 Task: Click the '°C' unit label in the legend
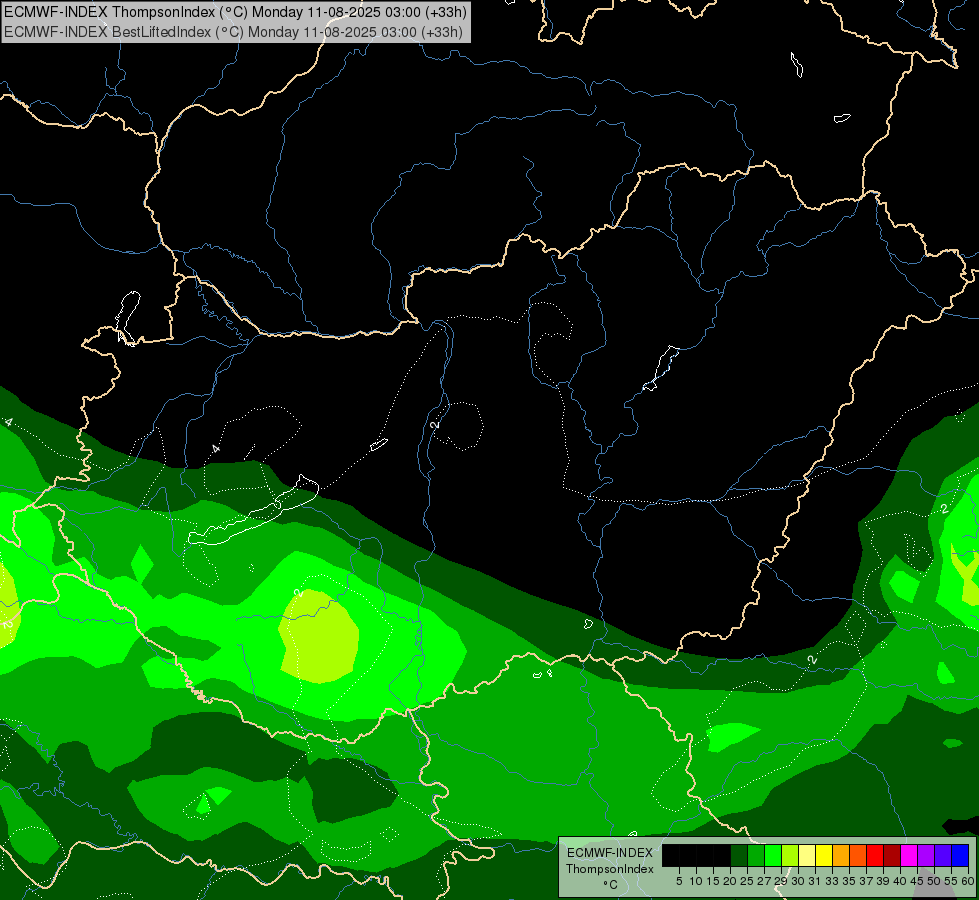[610, 885]
